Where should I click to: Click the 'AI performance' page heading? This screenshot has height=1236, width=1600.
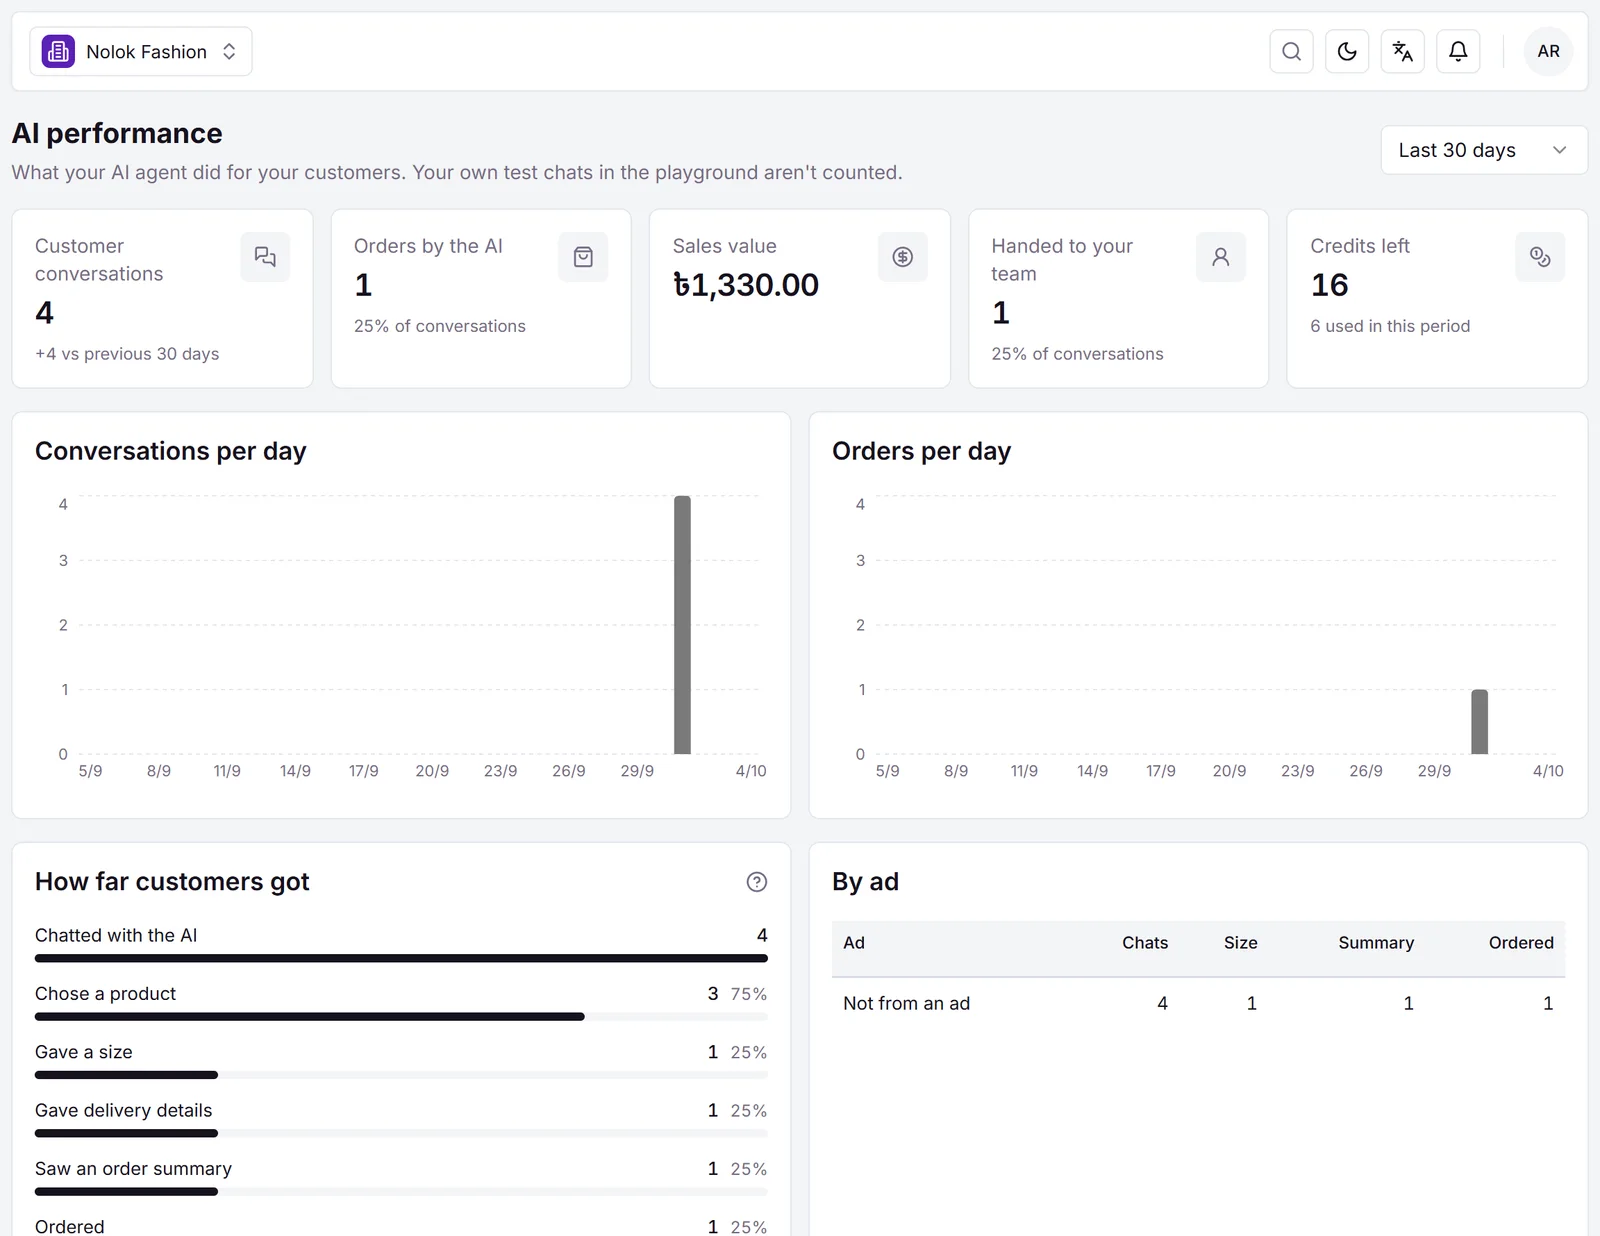(x=117, y=133)
